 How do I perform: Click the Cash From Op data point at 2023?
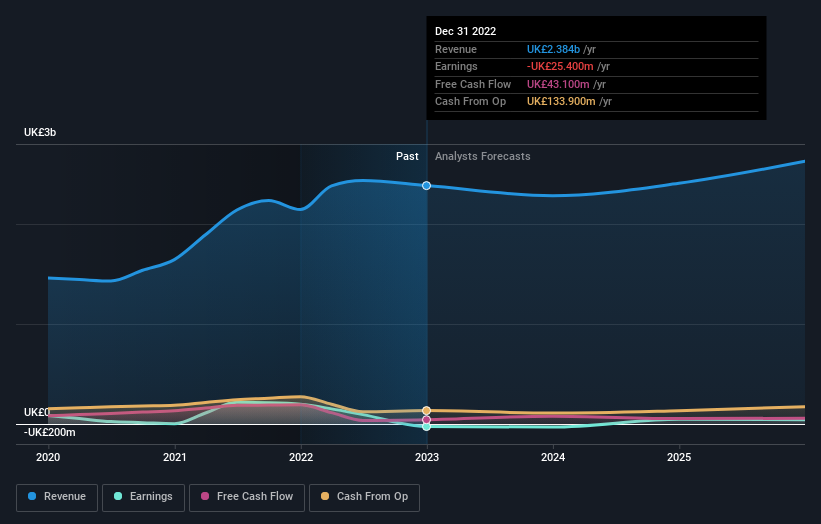427,410
